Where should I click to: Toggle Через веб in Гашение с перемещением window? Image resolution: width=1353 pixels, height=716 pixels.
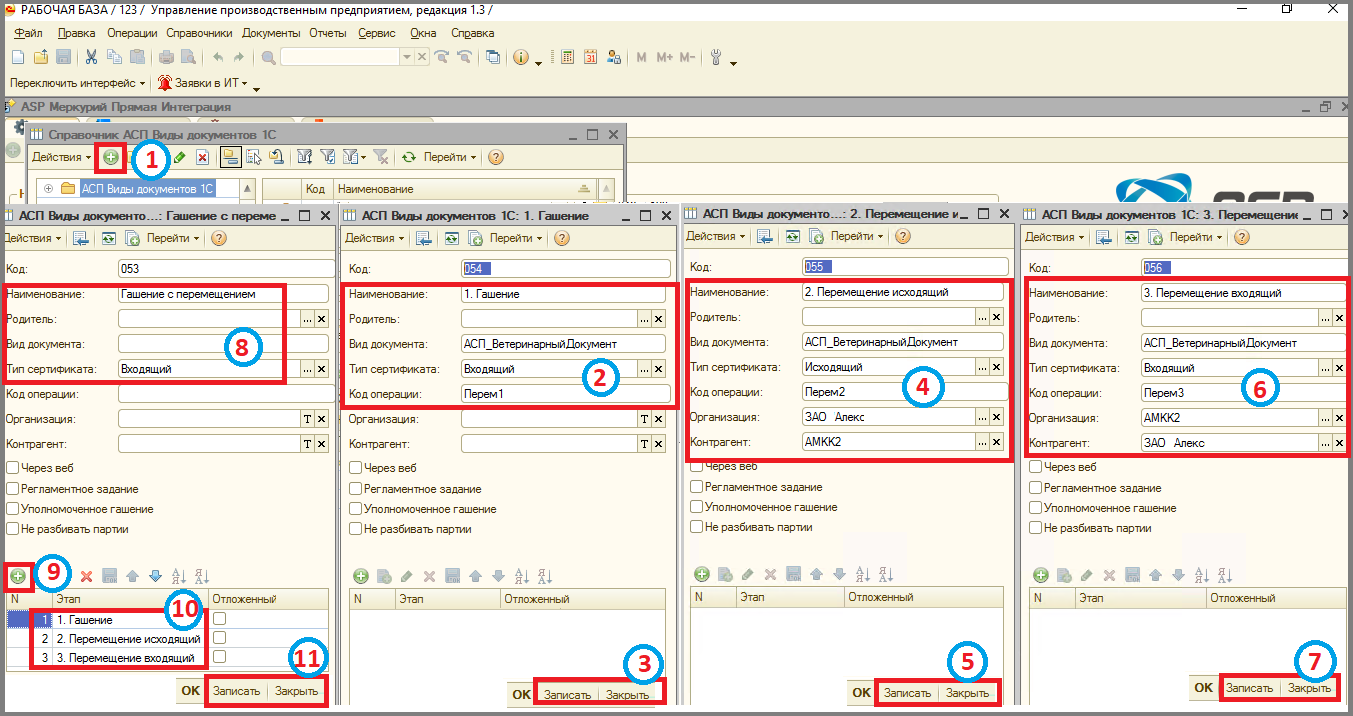[13, 467]
